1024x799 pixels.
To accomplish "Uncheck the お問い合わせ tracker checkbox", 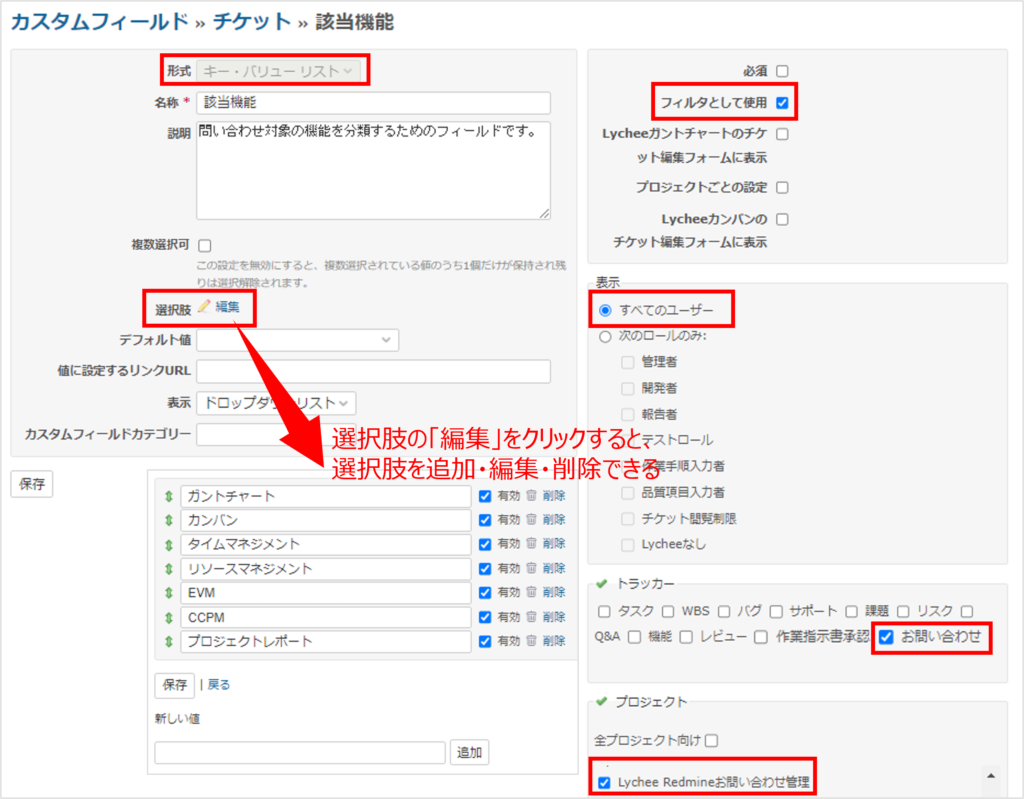I will [886, 637].
